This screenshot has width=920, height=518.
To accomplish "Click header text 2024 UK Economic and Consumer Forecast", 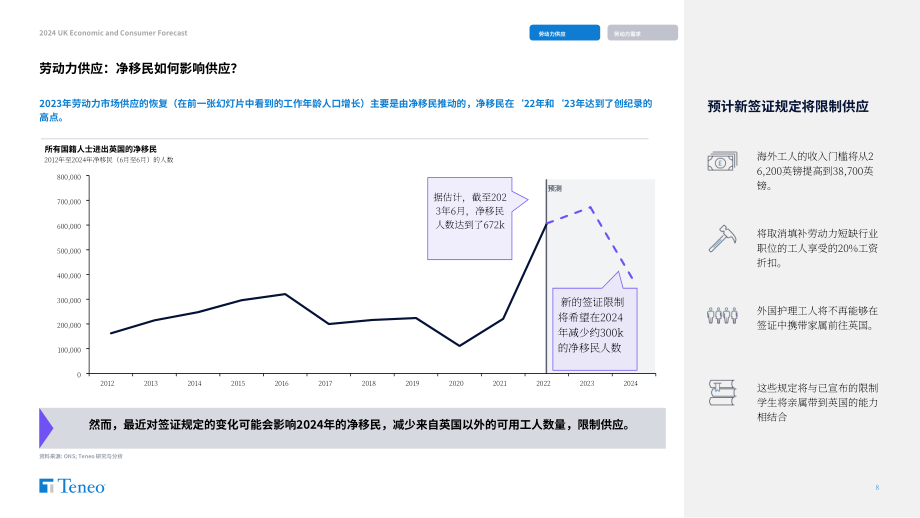I will [x=113, y=33].
